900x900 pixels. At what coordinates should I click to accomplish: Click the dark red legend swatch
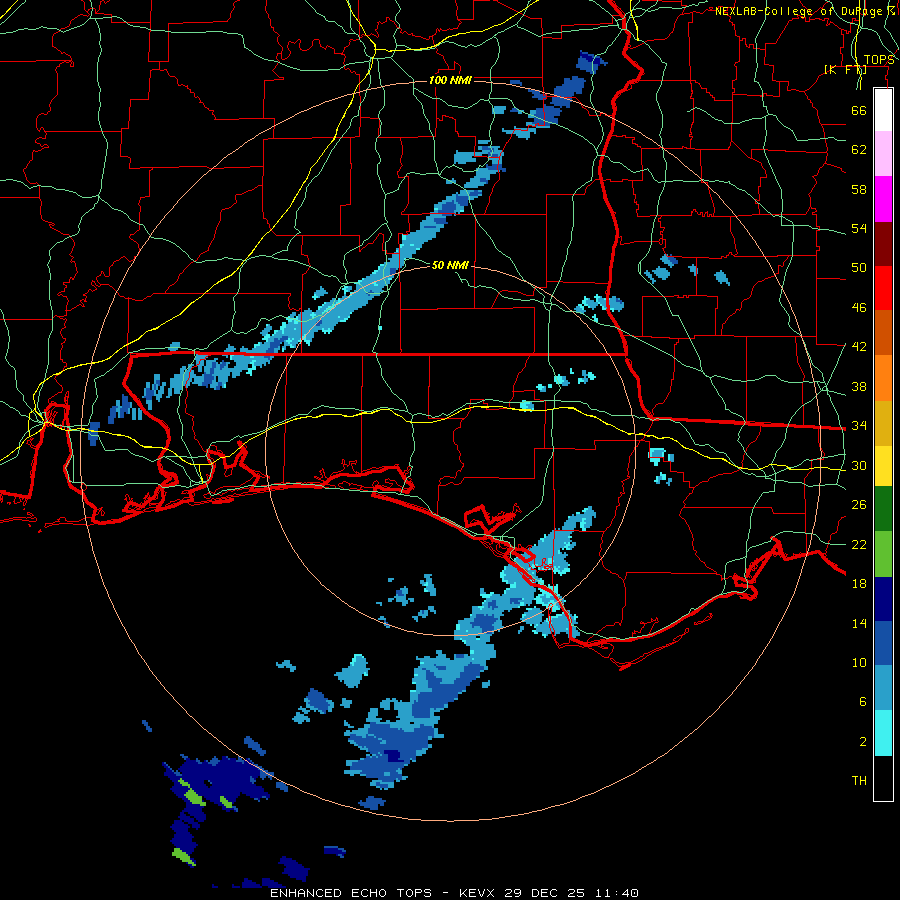point(883,244)
